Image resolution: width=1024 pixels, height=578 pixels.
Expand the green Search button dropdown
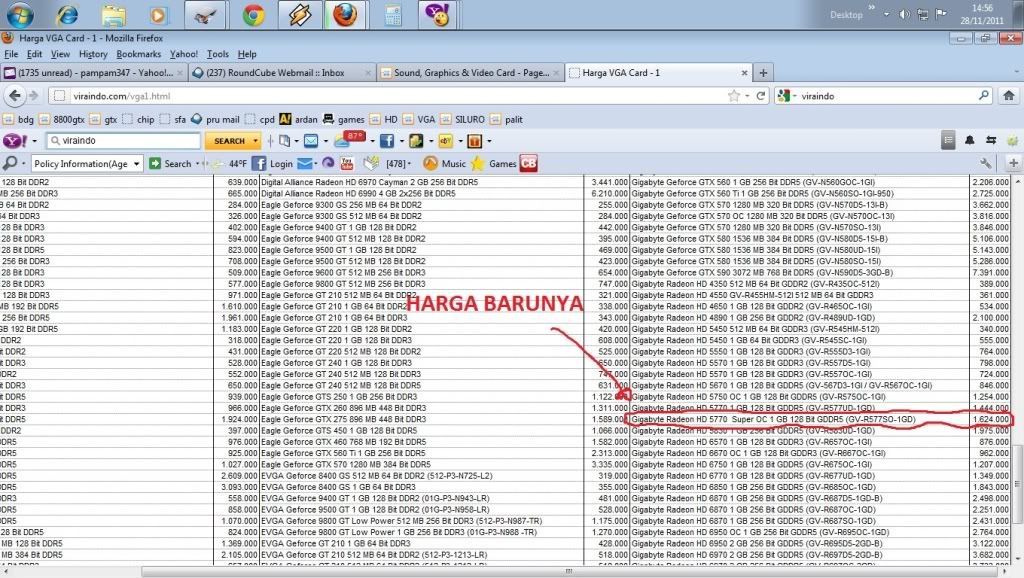point(197,163)
